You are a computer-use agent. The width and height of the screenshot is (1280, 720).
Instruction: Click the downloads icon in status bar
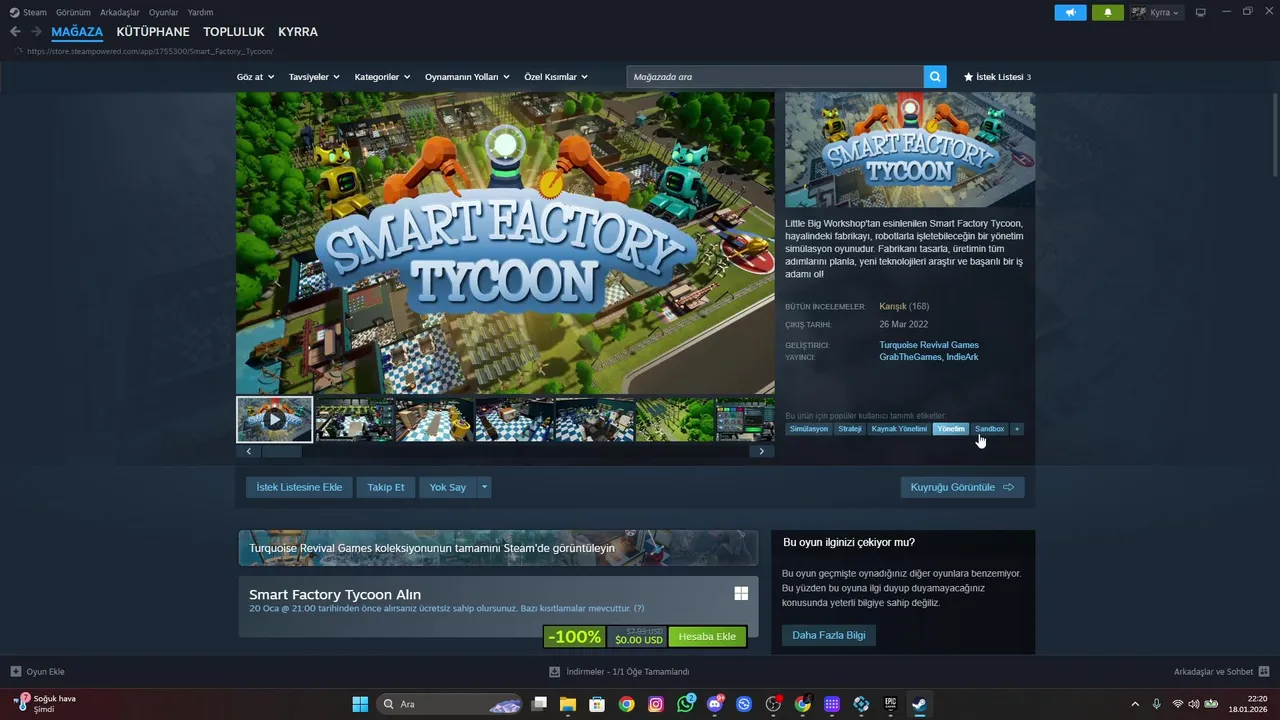555,672
